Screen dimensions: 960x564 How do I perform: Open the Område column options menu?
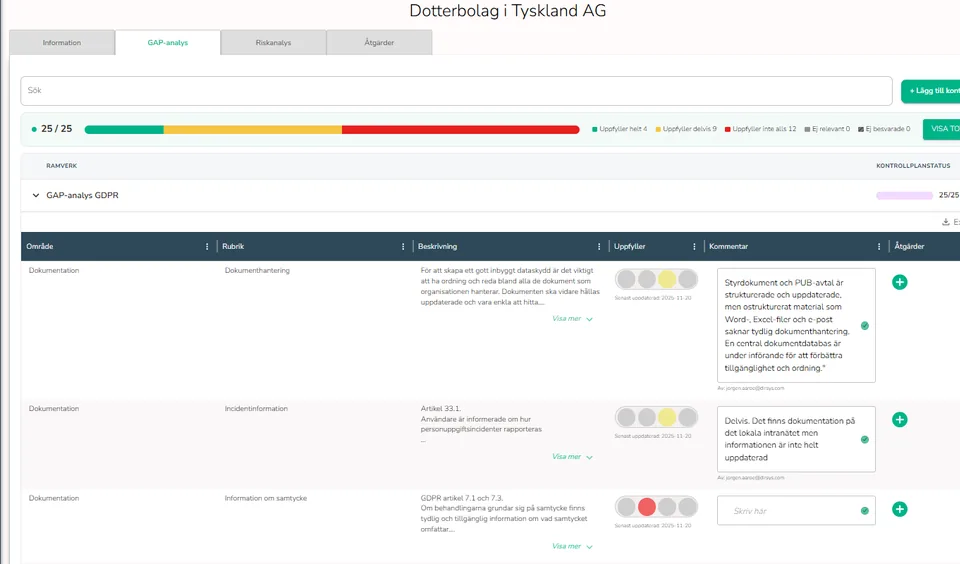[207, 246]
